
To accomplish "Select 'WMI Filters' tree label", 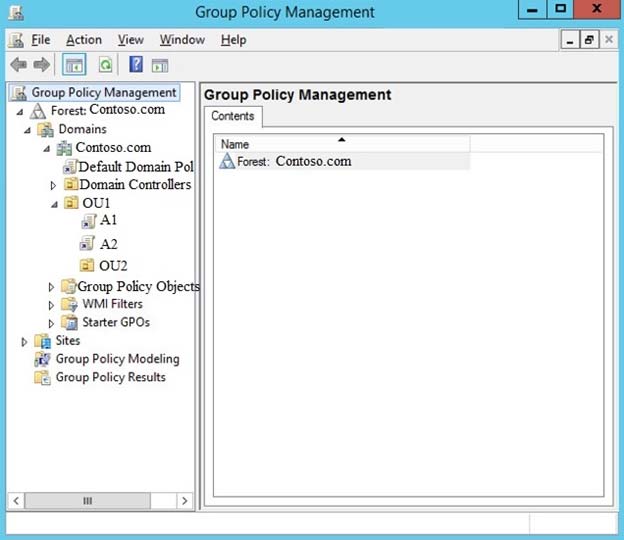I will click(112, 304).
